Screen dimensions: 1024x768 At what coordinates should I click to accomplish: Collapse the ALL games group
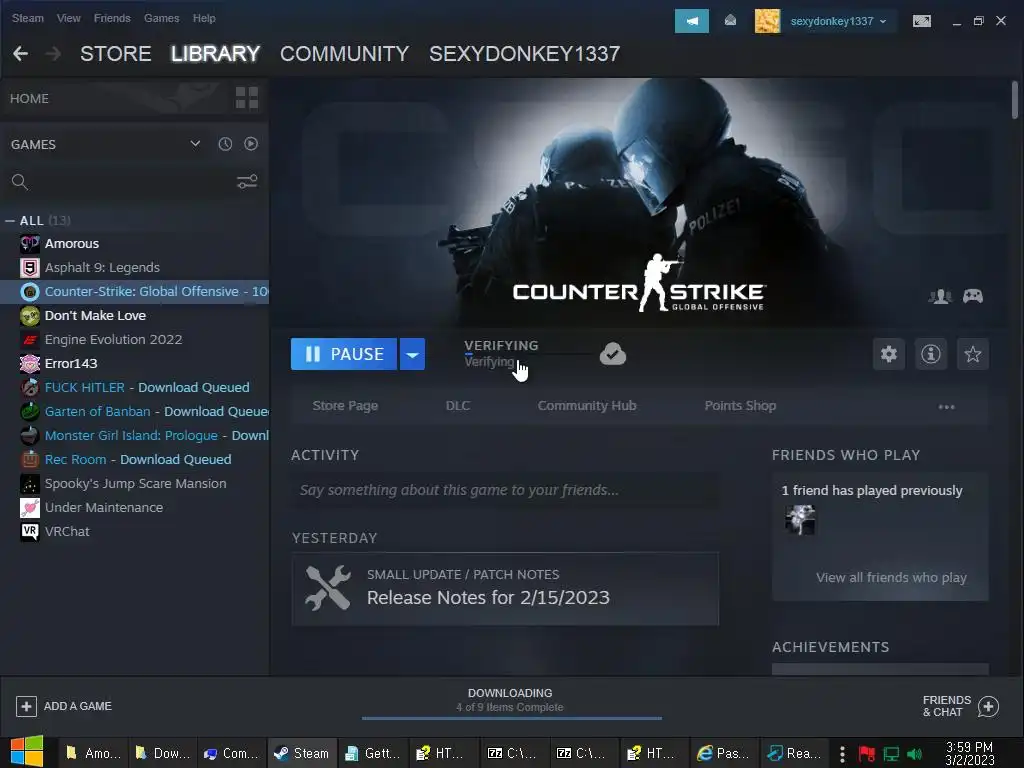(x=10, y=221)
